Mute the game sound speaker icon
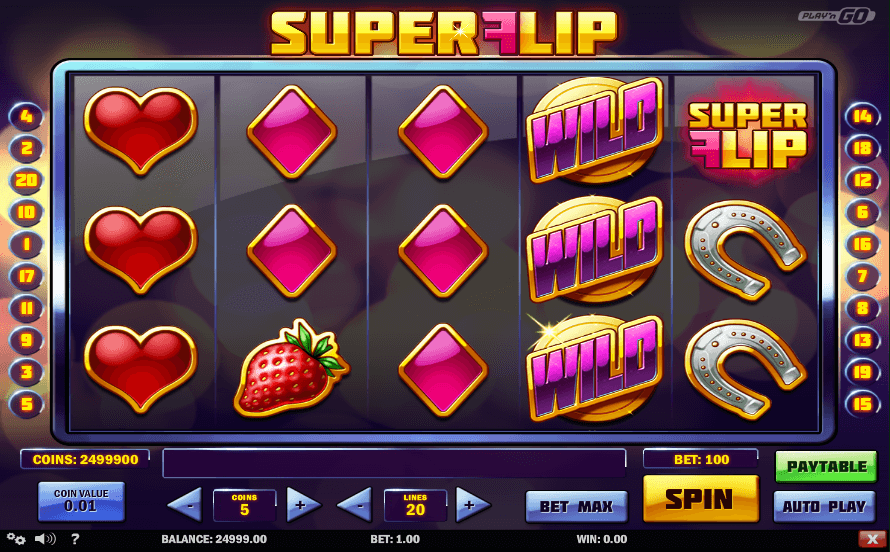This screenshot has width=890, height=552. pos(45,539)
